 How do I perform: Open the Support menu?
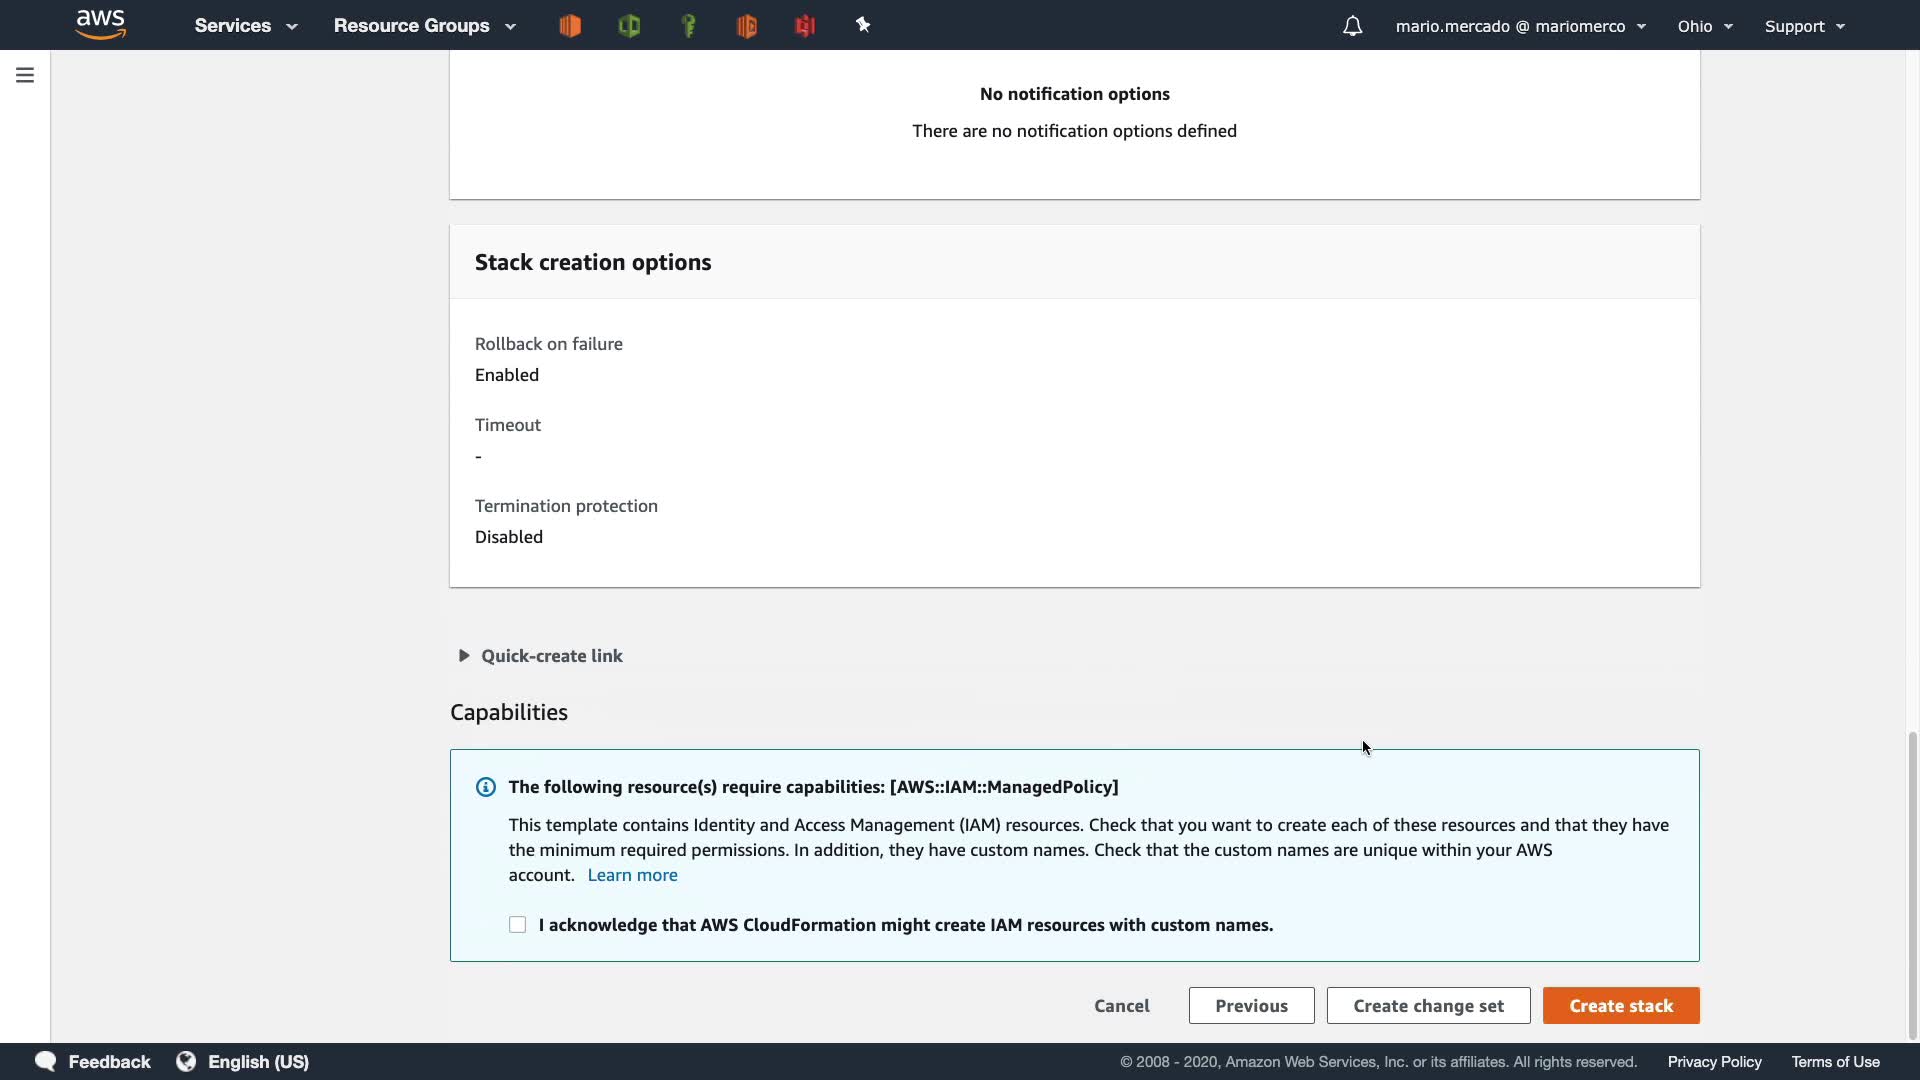1805,26
